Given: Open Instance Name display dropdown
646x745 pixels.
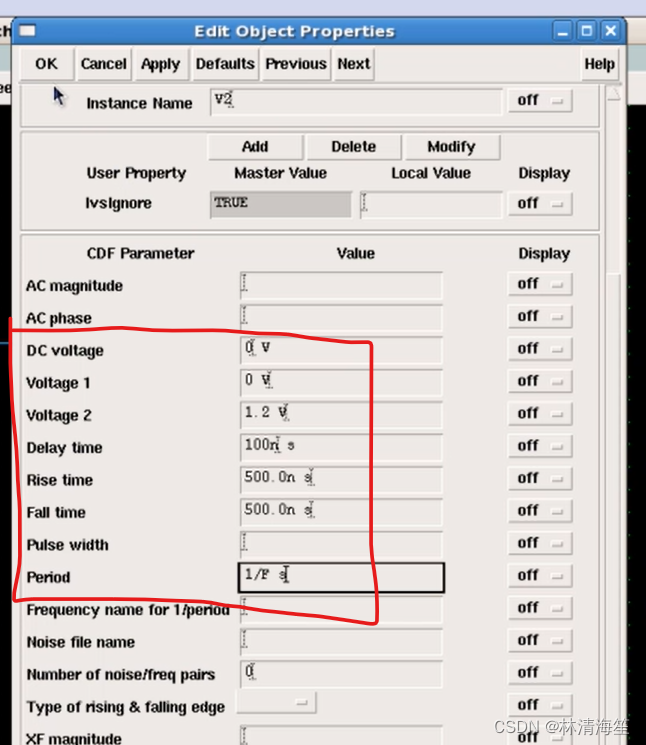Looking at the screenshot, I should (x=540, y=101).
